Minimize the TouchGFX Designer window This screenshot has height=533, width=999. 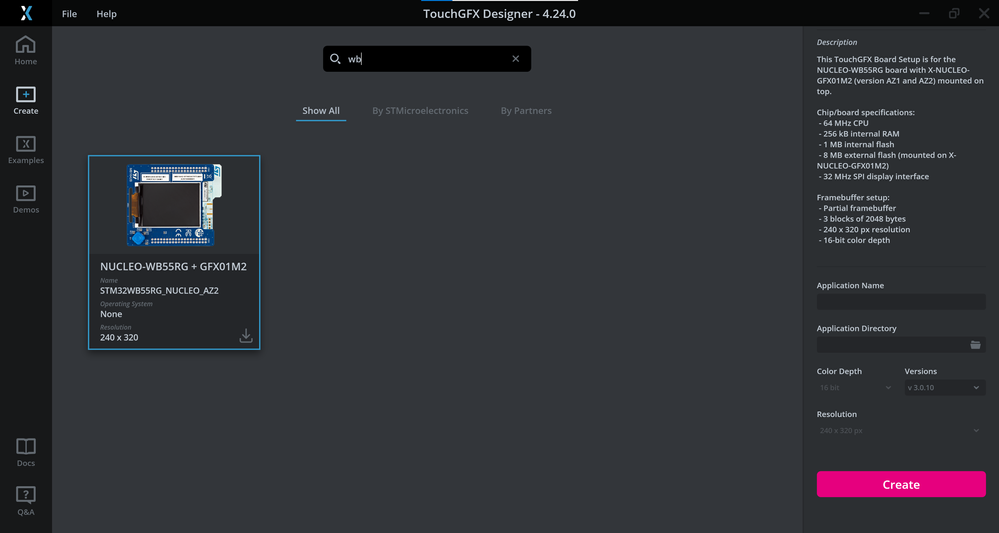(x=924, y=13)
